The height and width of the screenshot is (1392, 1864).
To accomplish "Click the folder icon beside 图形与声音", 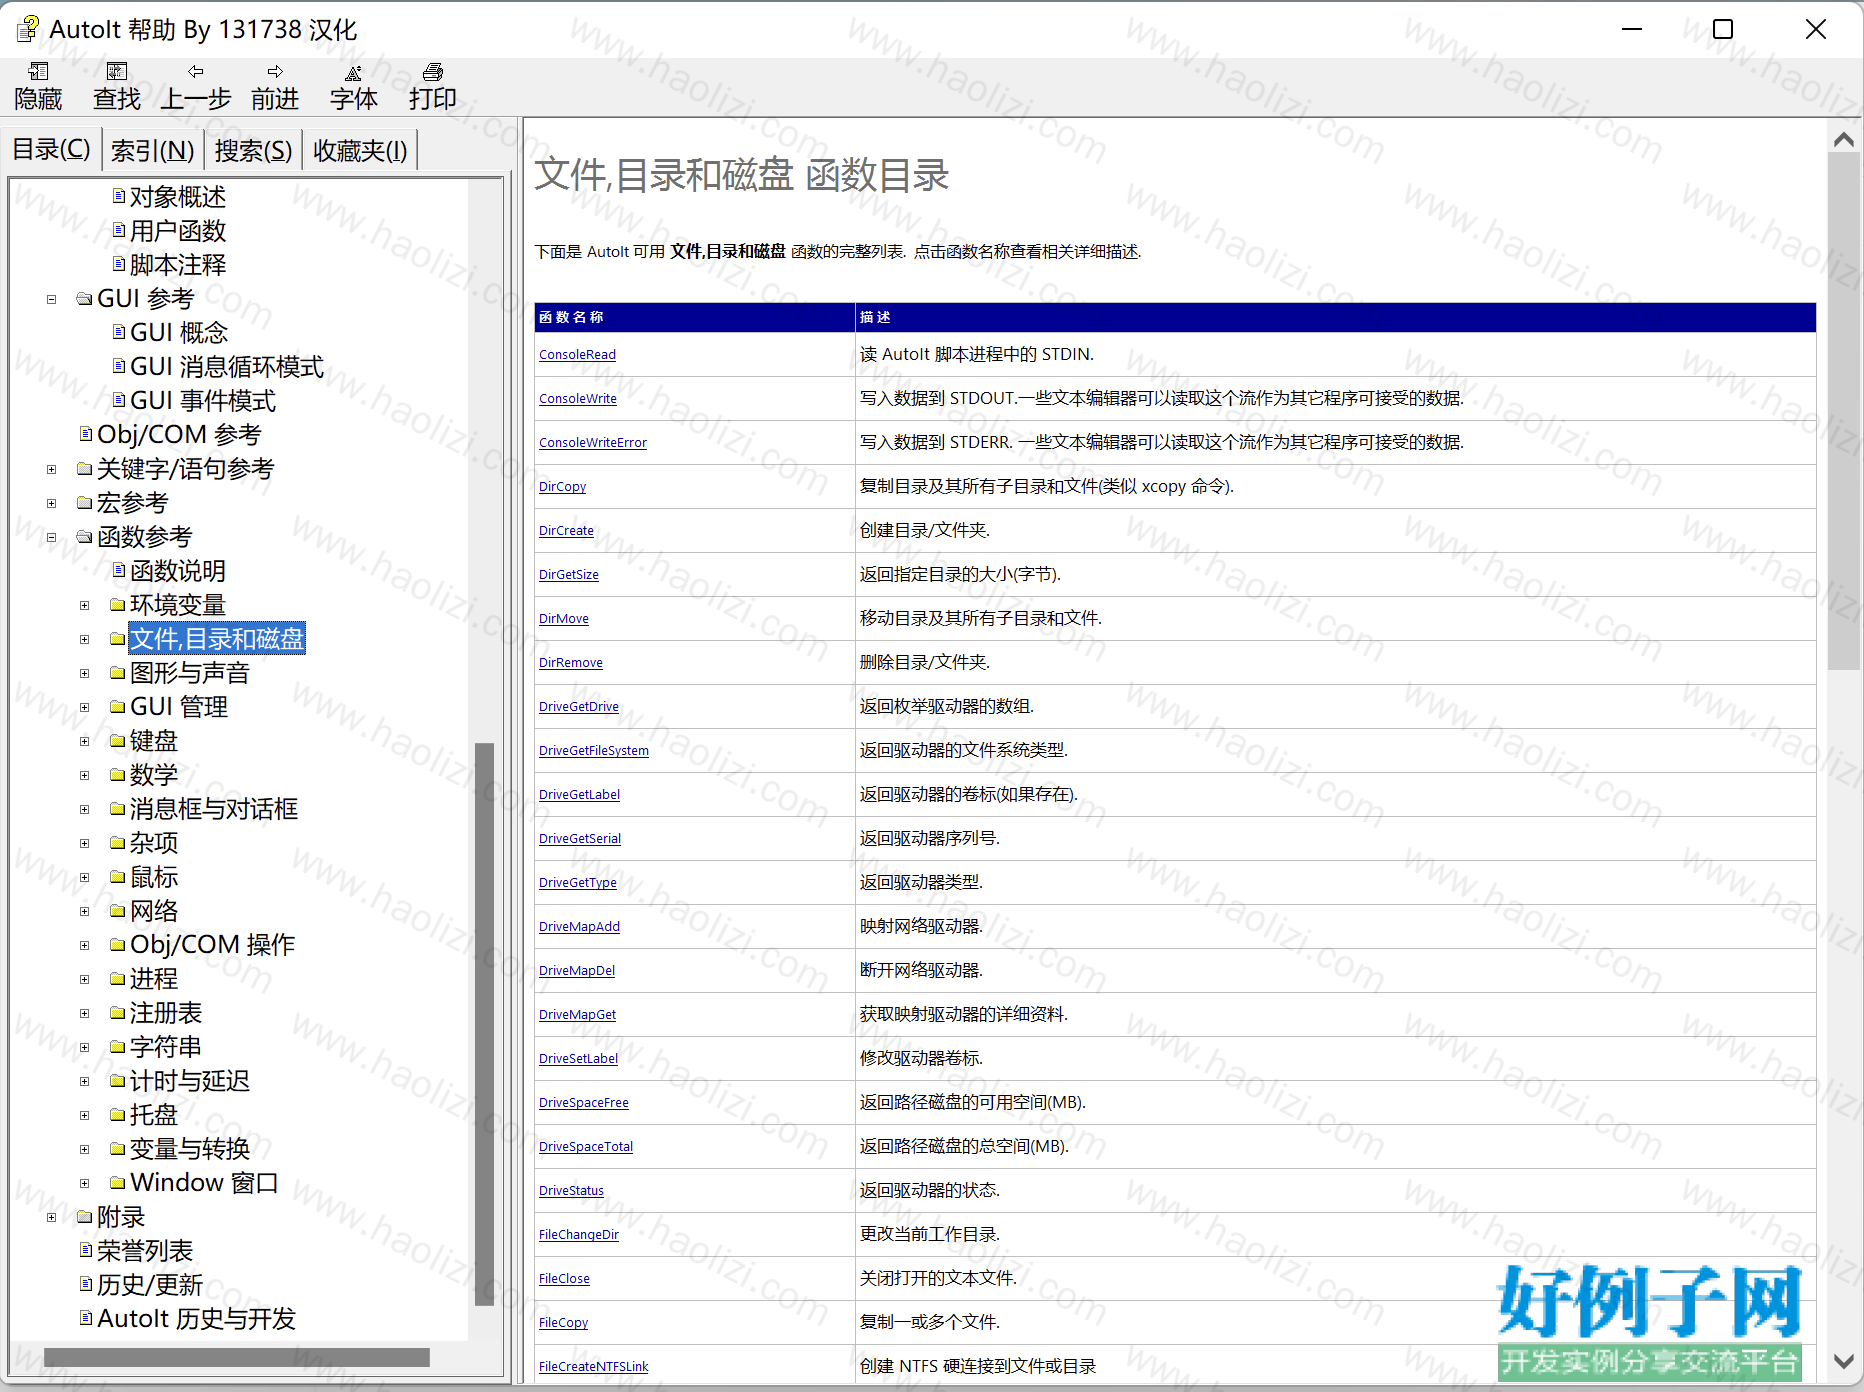I will pos(118,672).
